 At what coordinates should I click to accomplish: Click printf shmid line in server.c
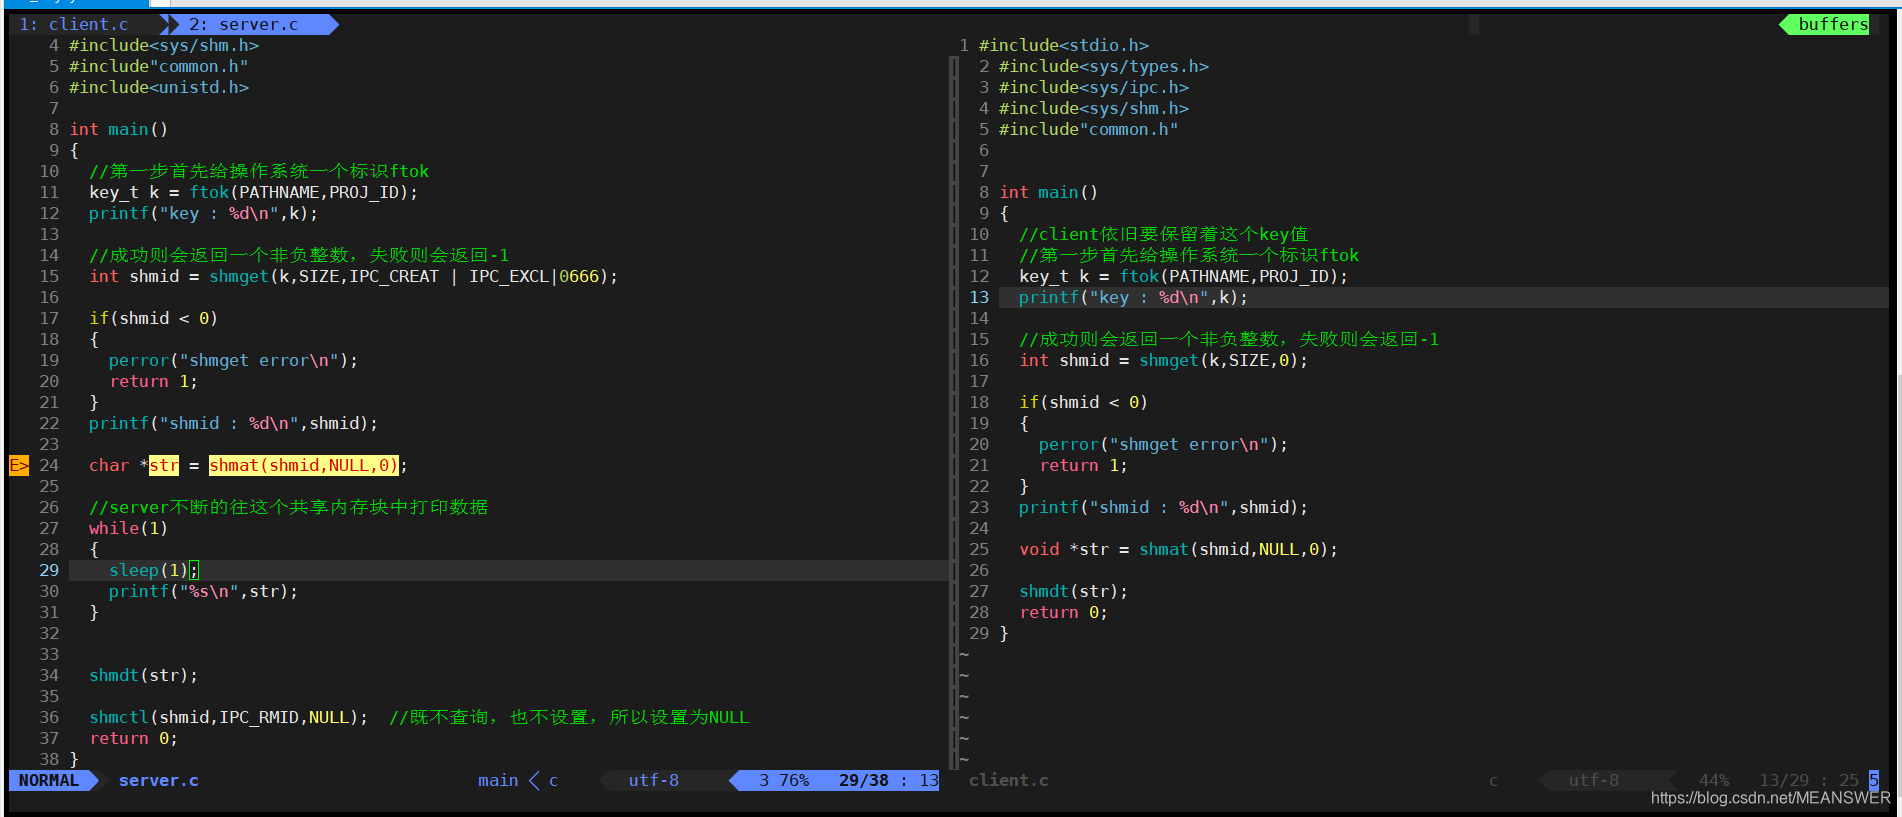pyautogui.click(x=233, y=423)
